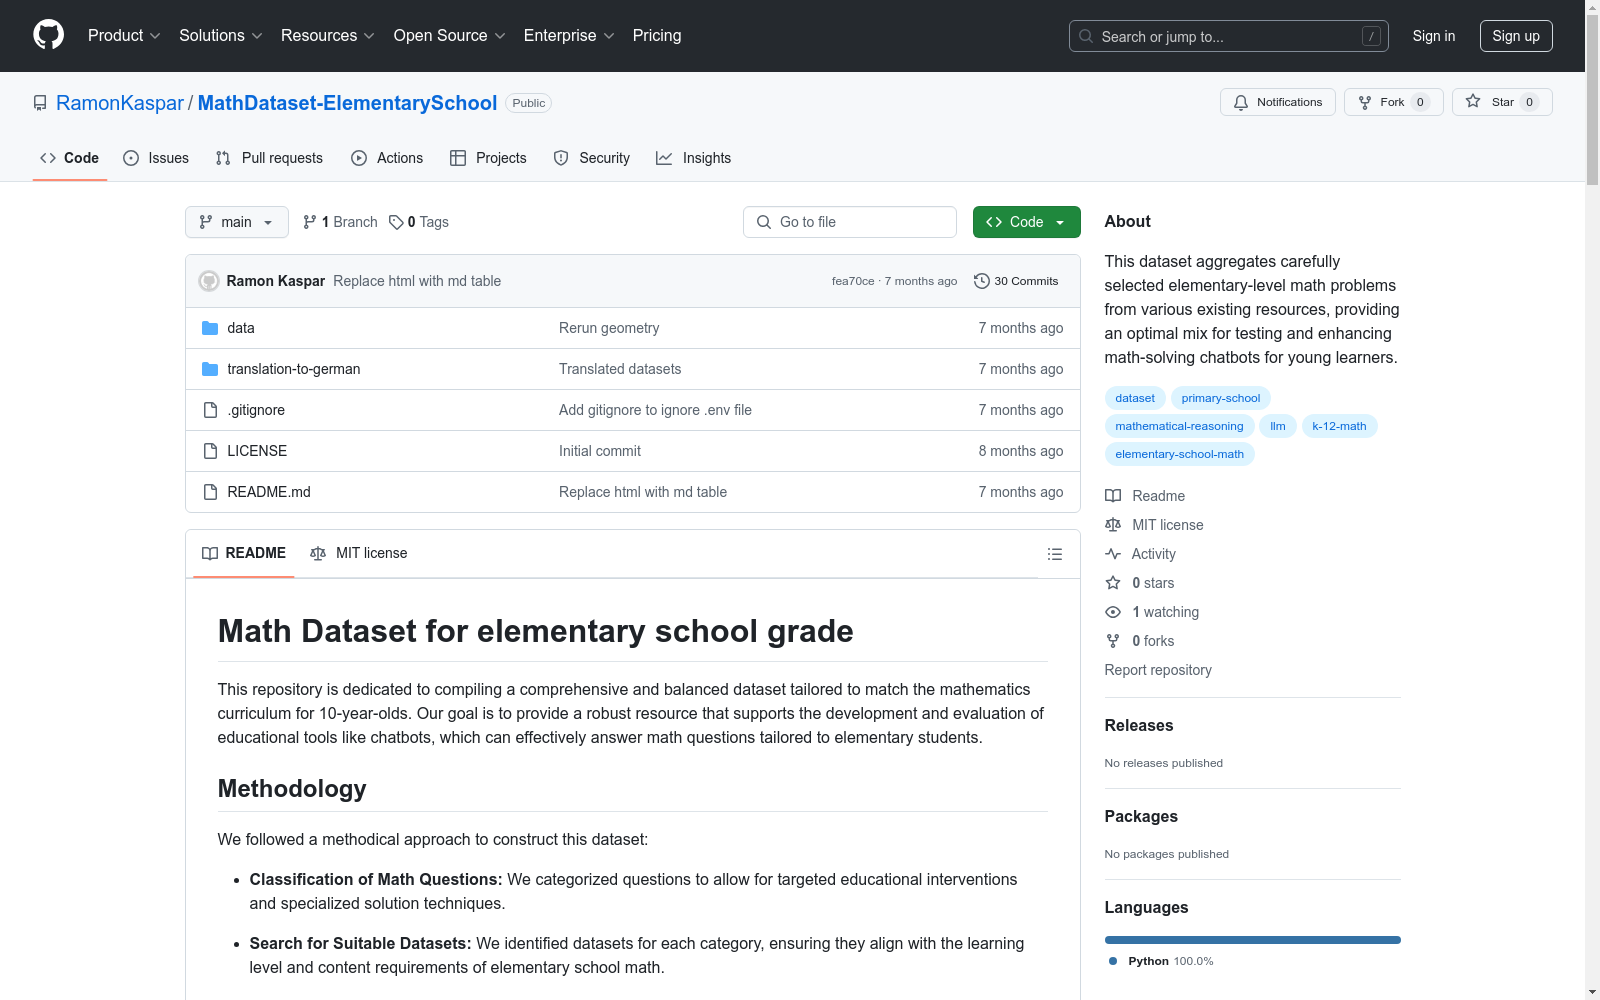This screenshot has height=1000, width=1600.
Task: Switch to the MIT license tab
Action: pyautogui.click(x=359, y=553)
